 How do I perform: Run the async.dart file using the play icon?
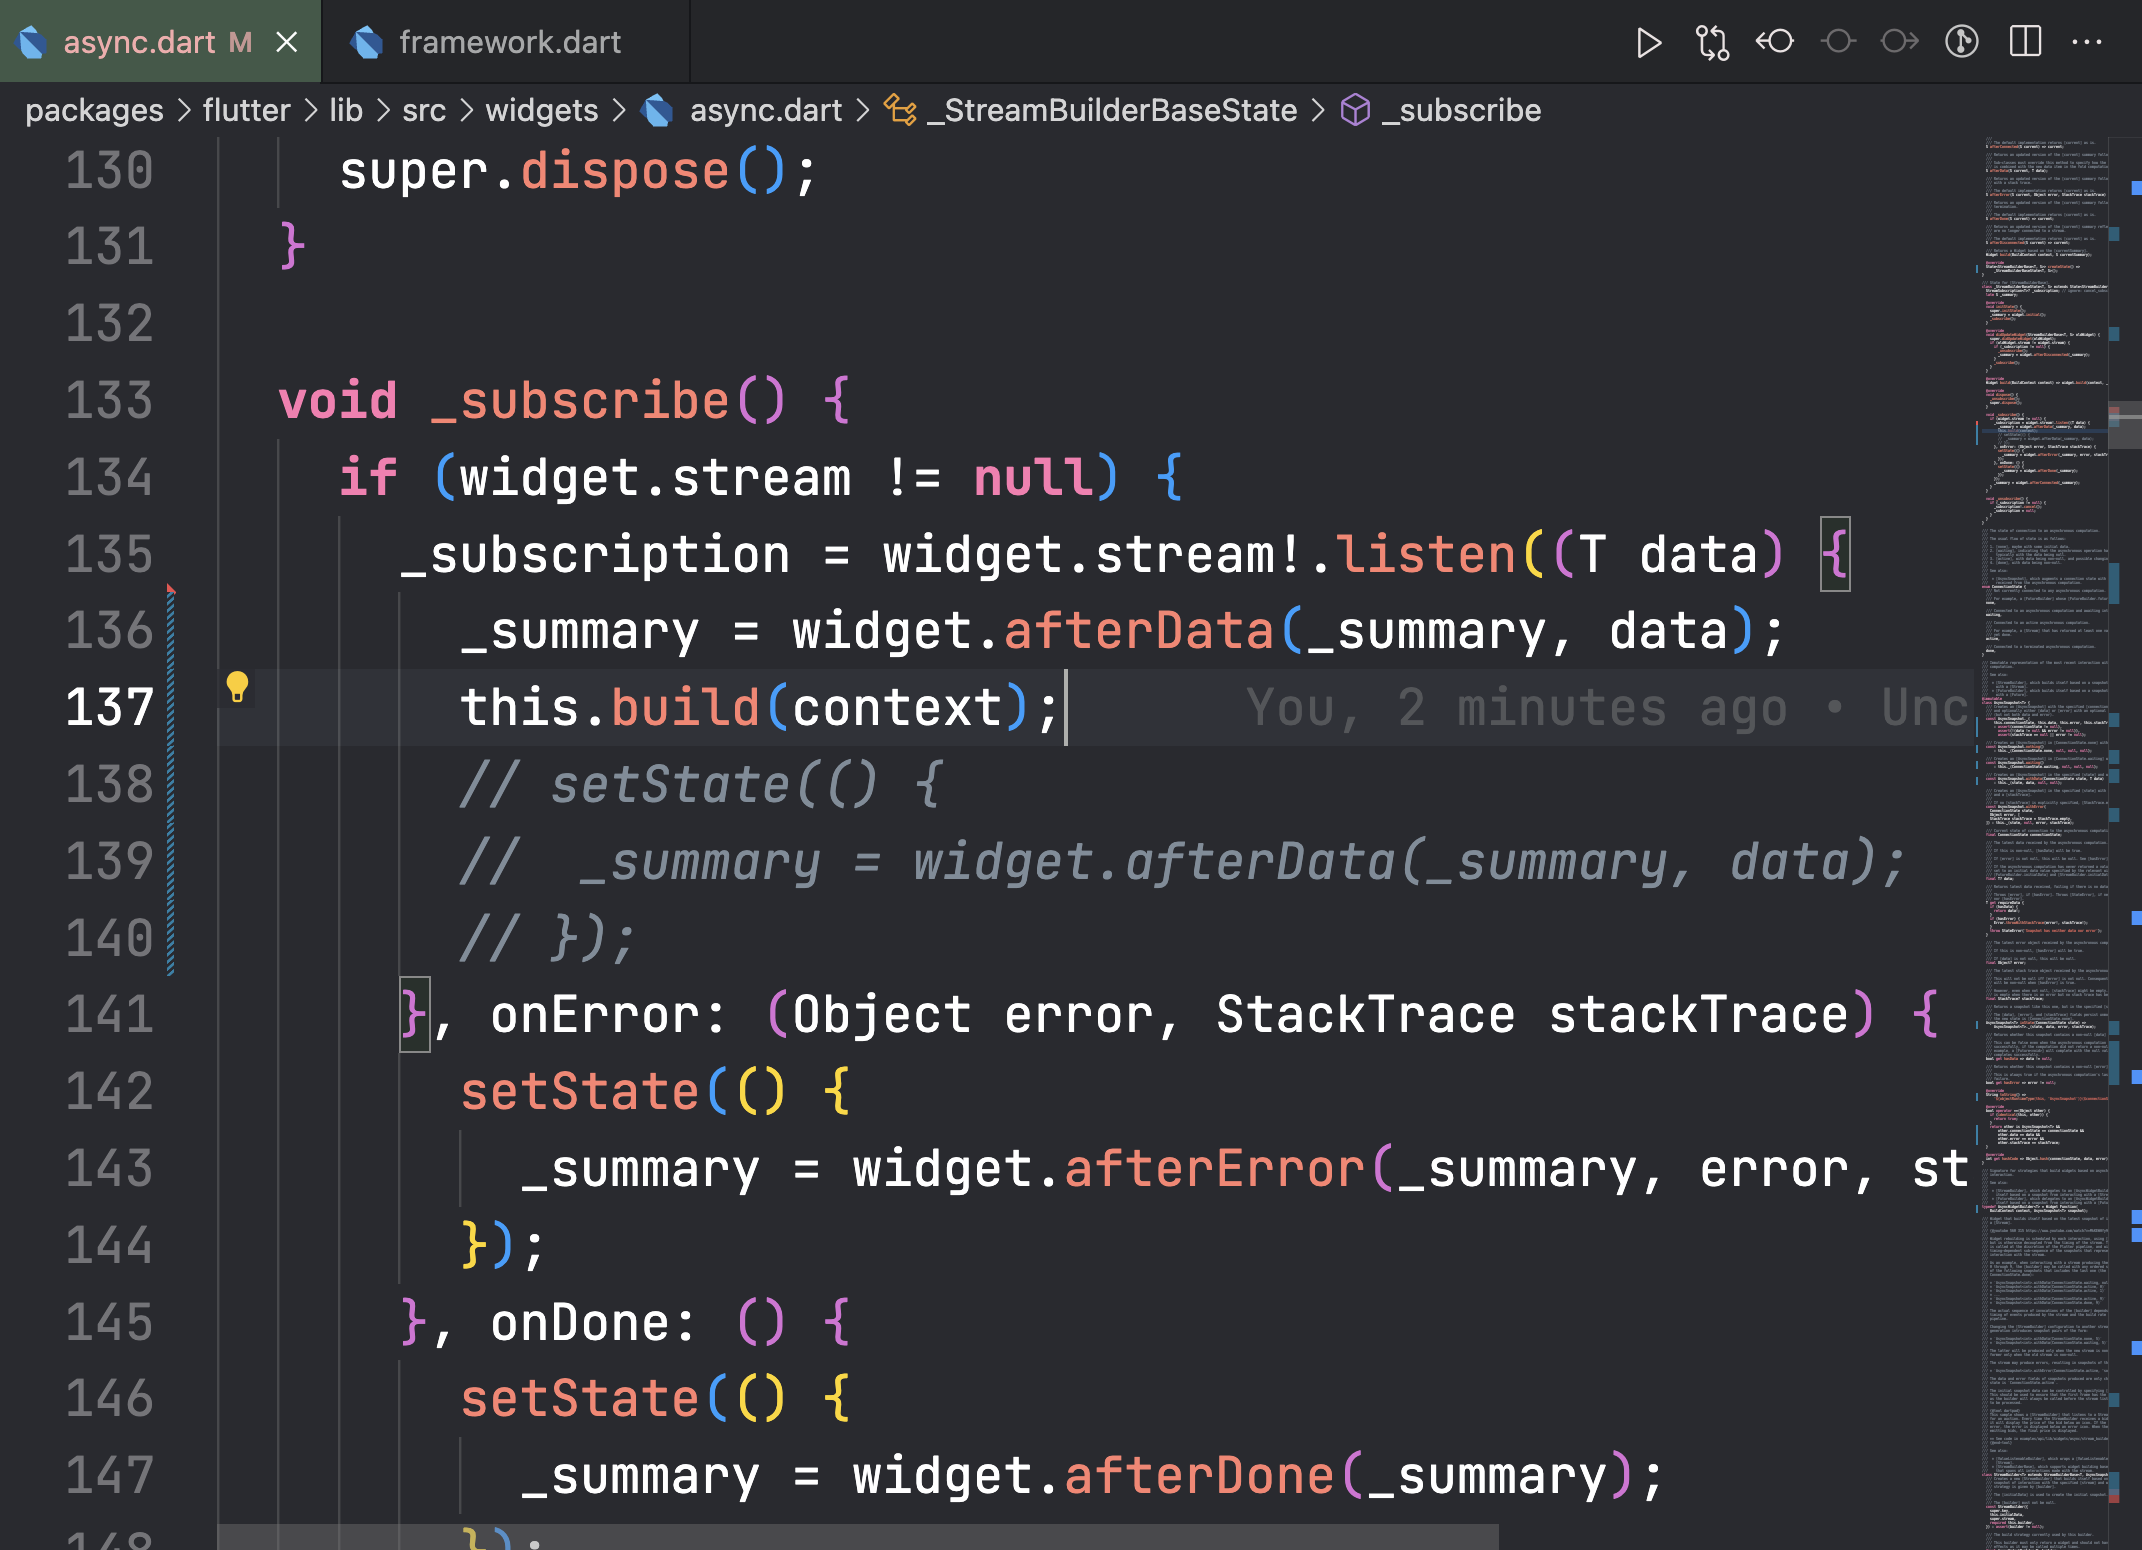pos(1649,41)
